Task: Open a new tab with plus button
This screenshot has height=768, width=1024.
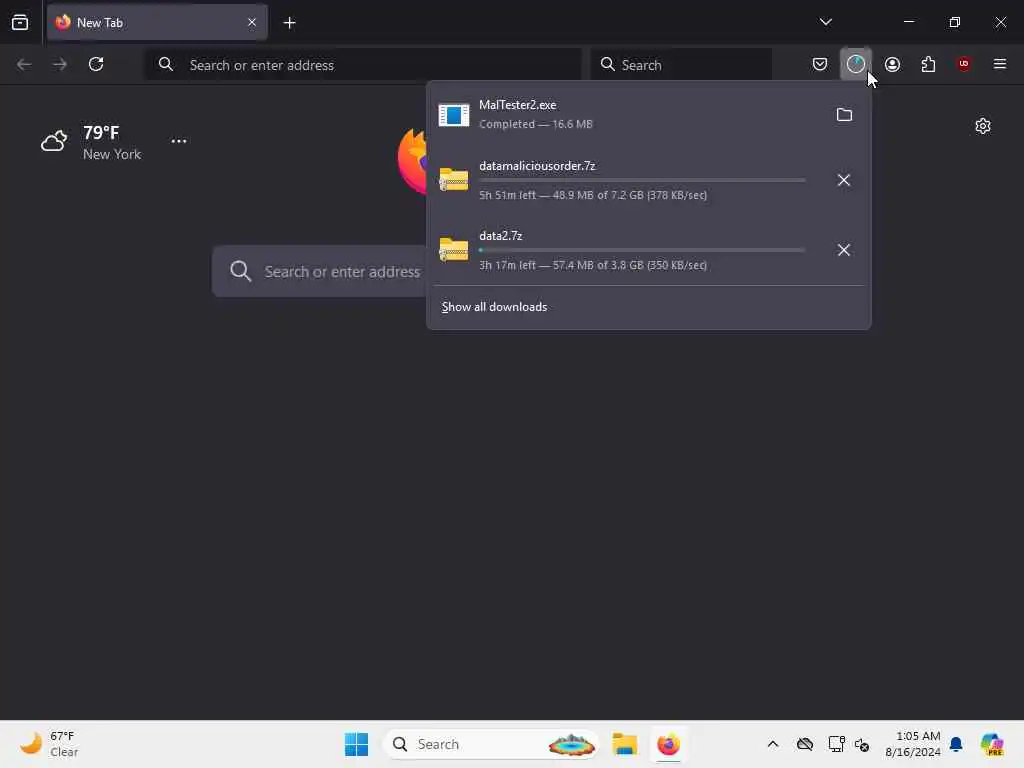Action: (x=289, y=23)
